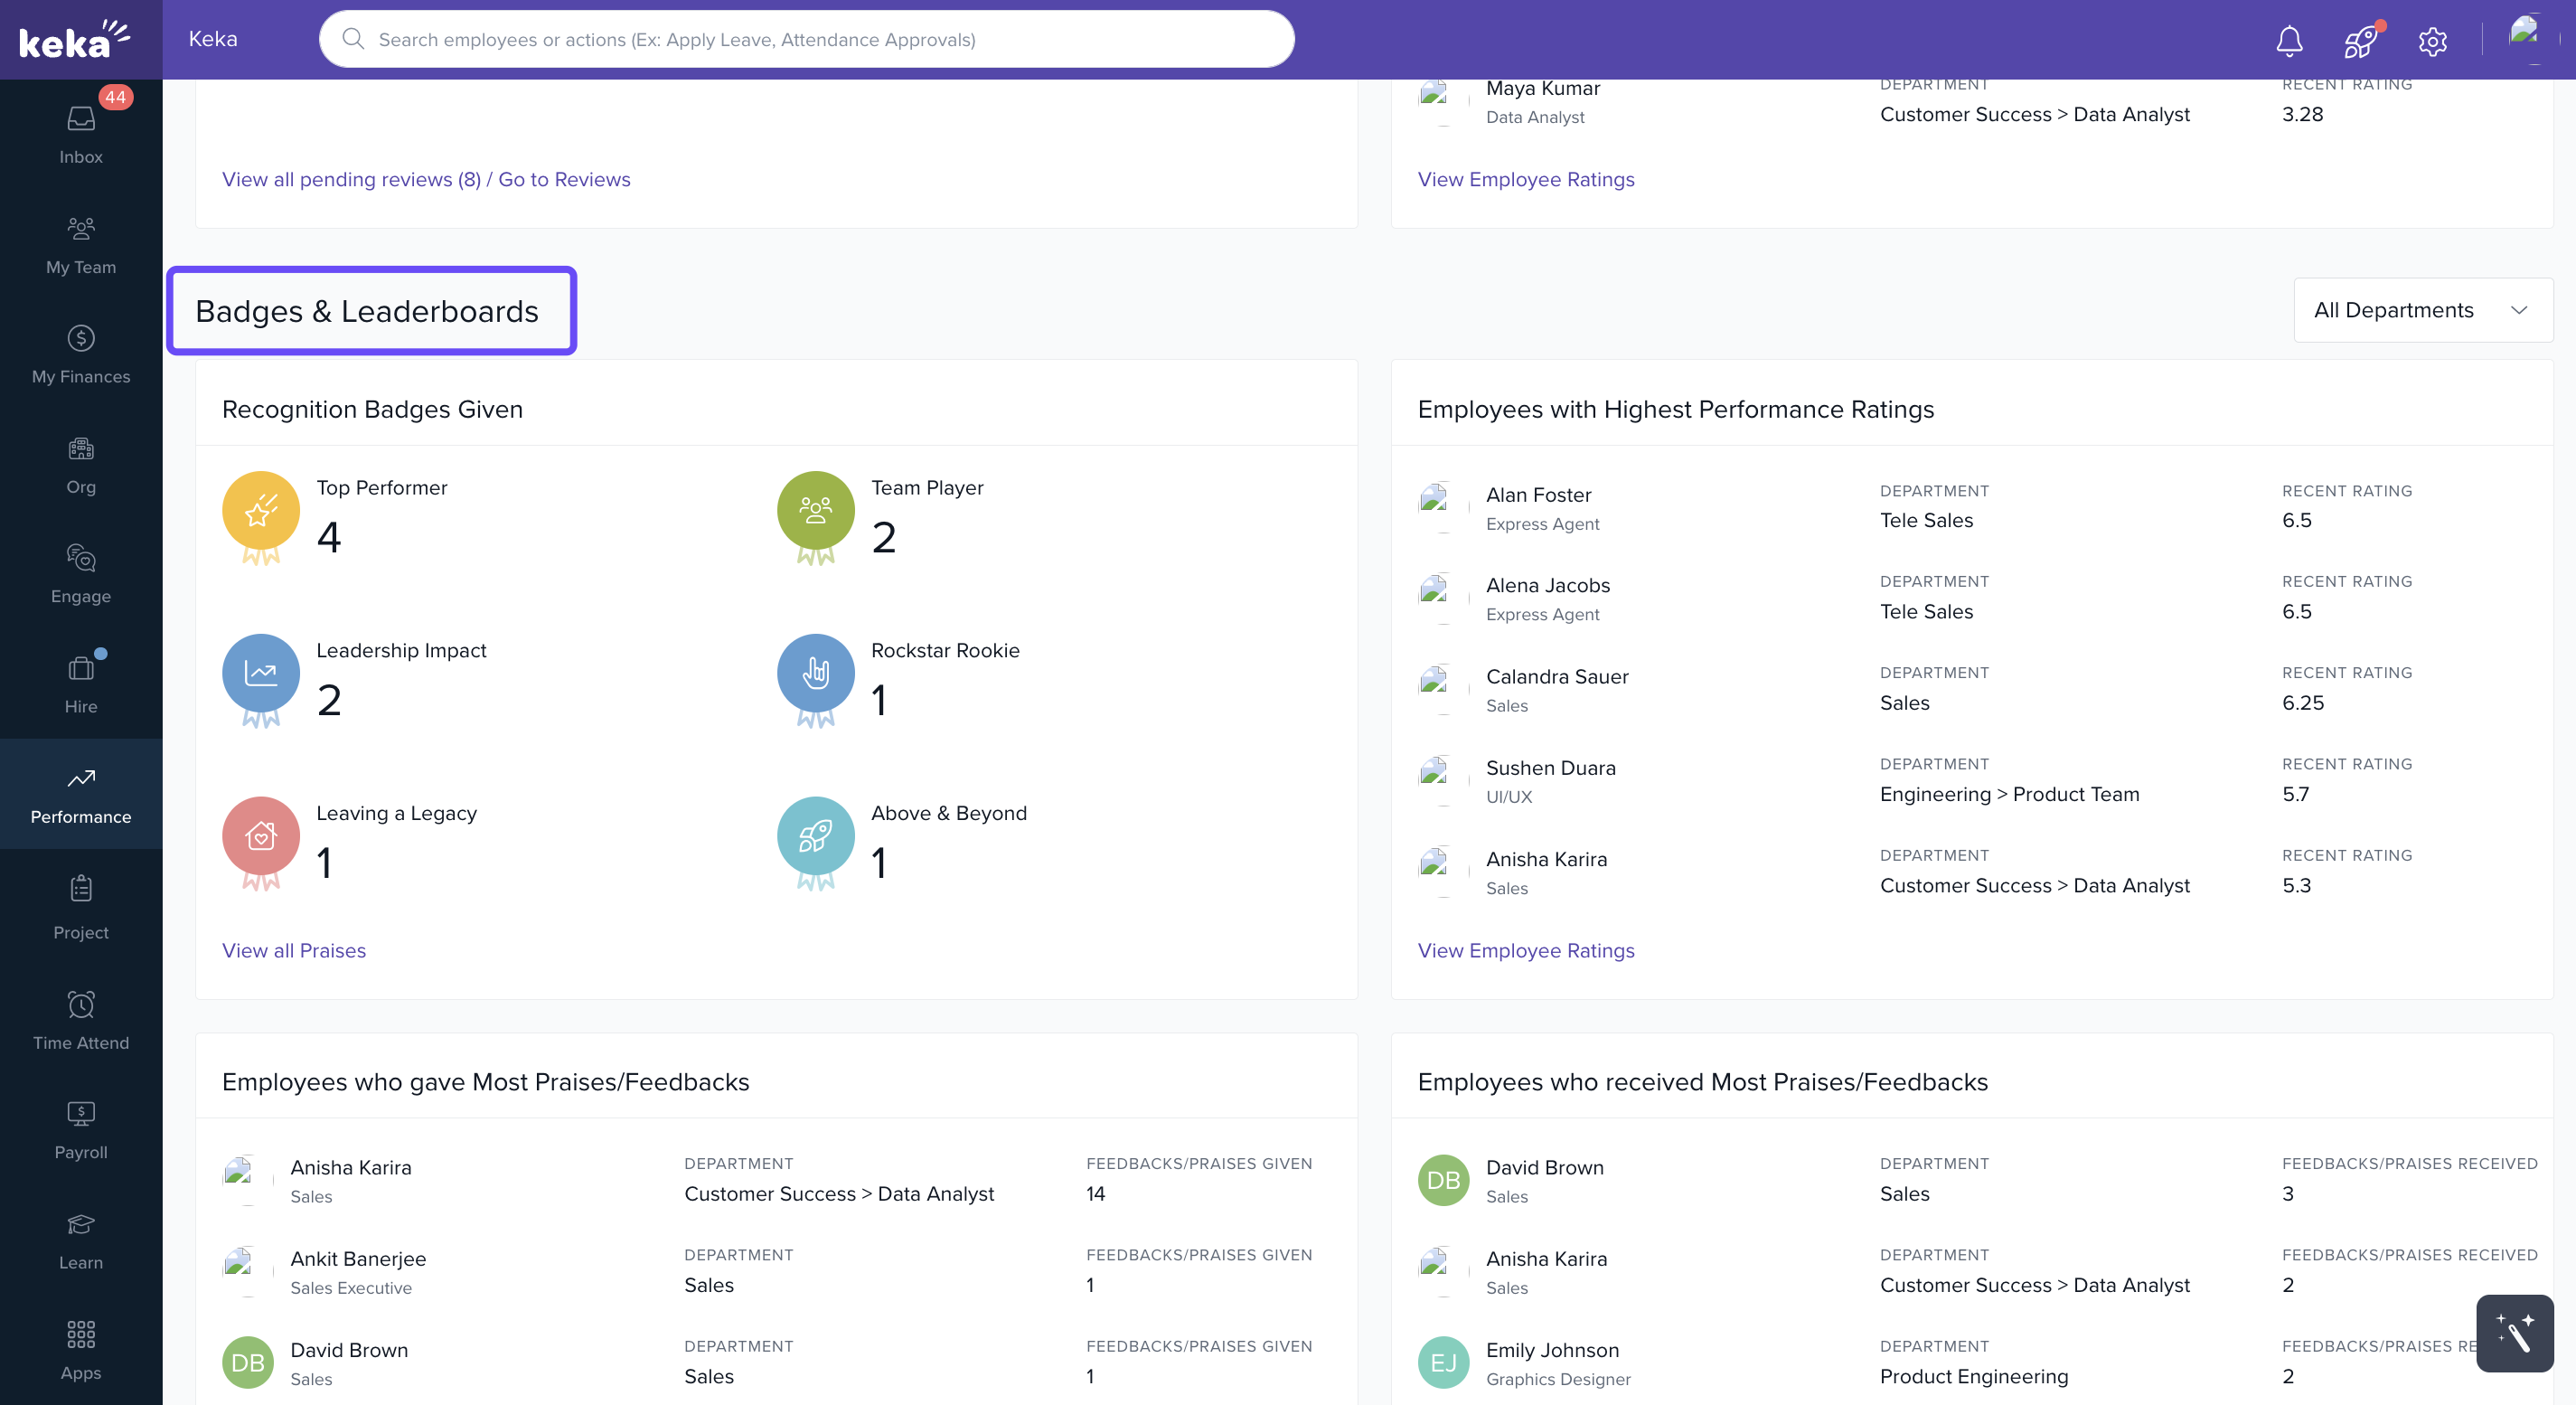2576x1405 pixels.
Task: Select the Learn sidebar icon
Action: tap(80, 1224)
